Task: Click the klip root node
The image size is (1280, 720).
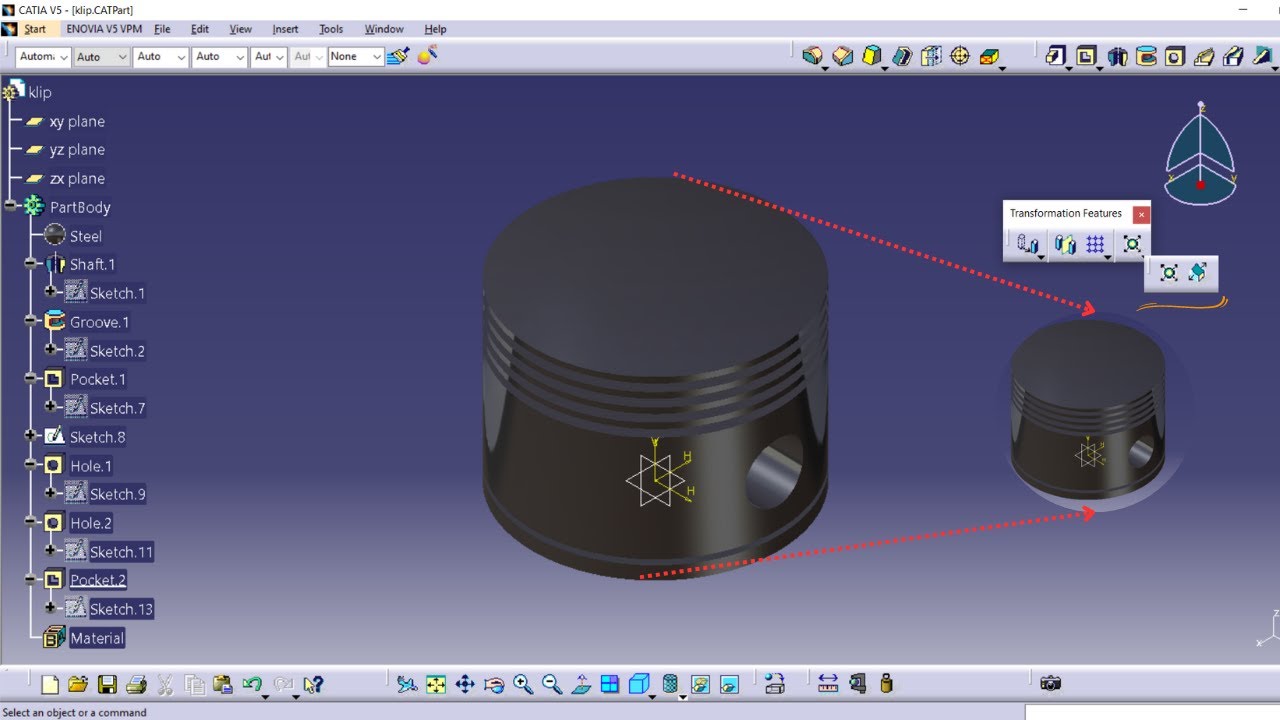Action: [40, 92]
